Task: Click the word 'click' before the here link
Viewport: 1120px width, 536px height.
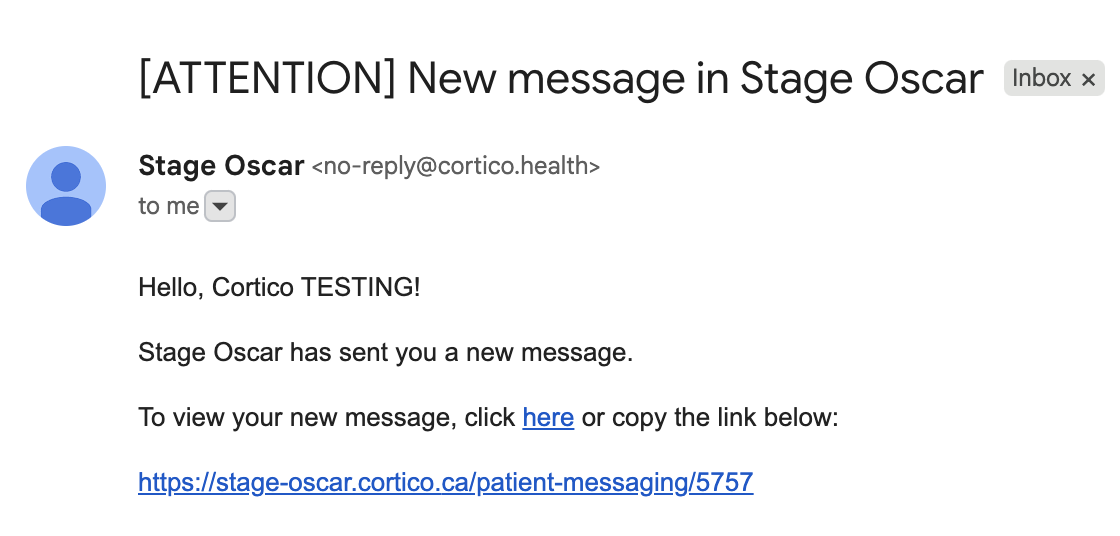Action: pyautogui.click(x=490, y=417)
